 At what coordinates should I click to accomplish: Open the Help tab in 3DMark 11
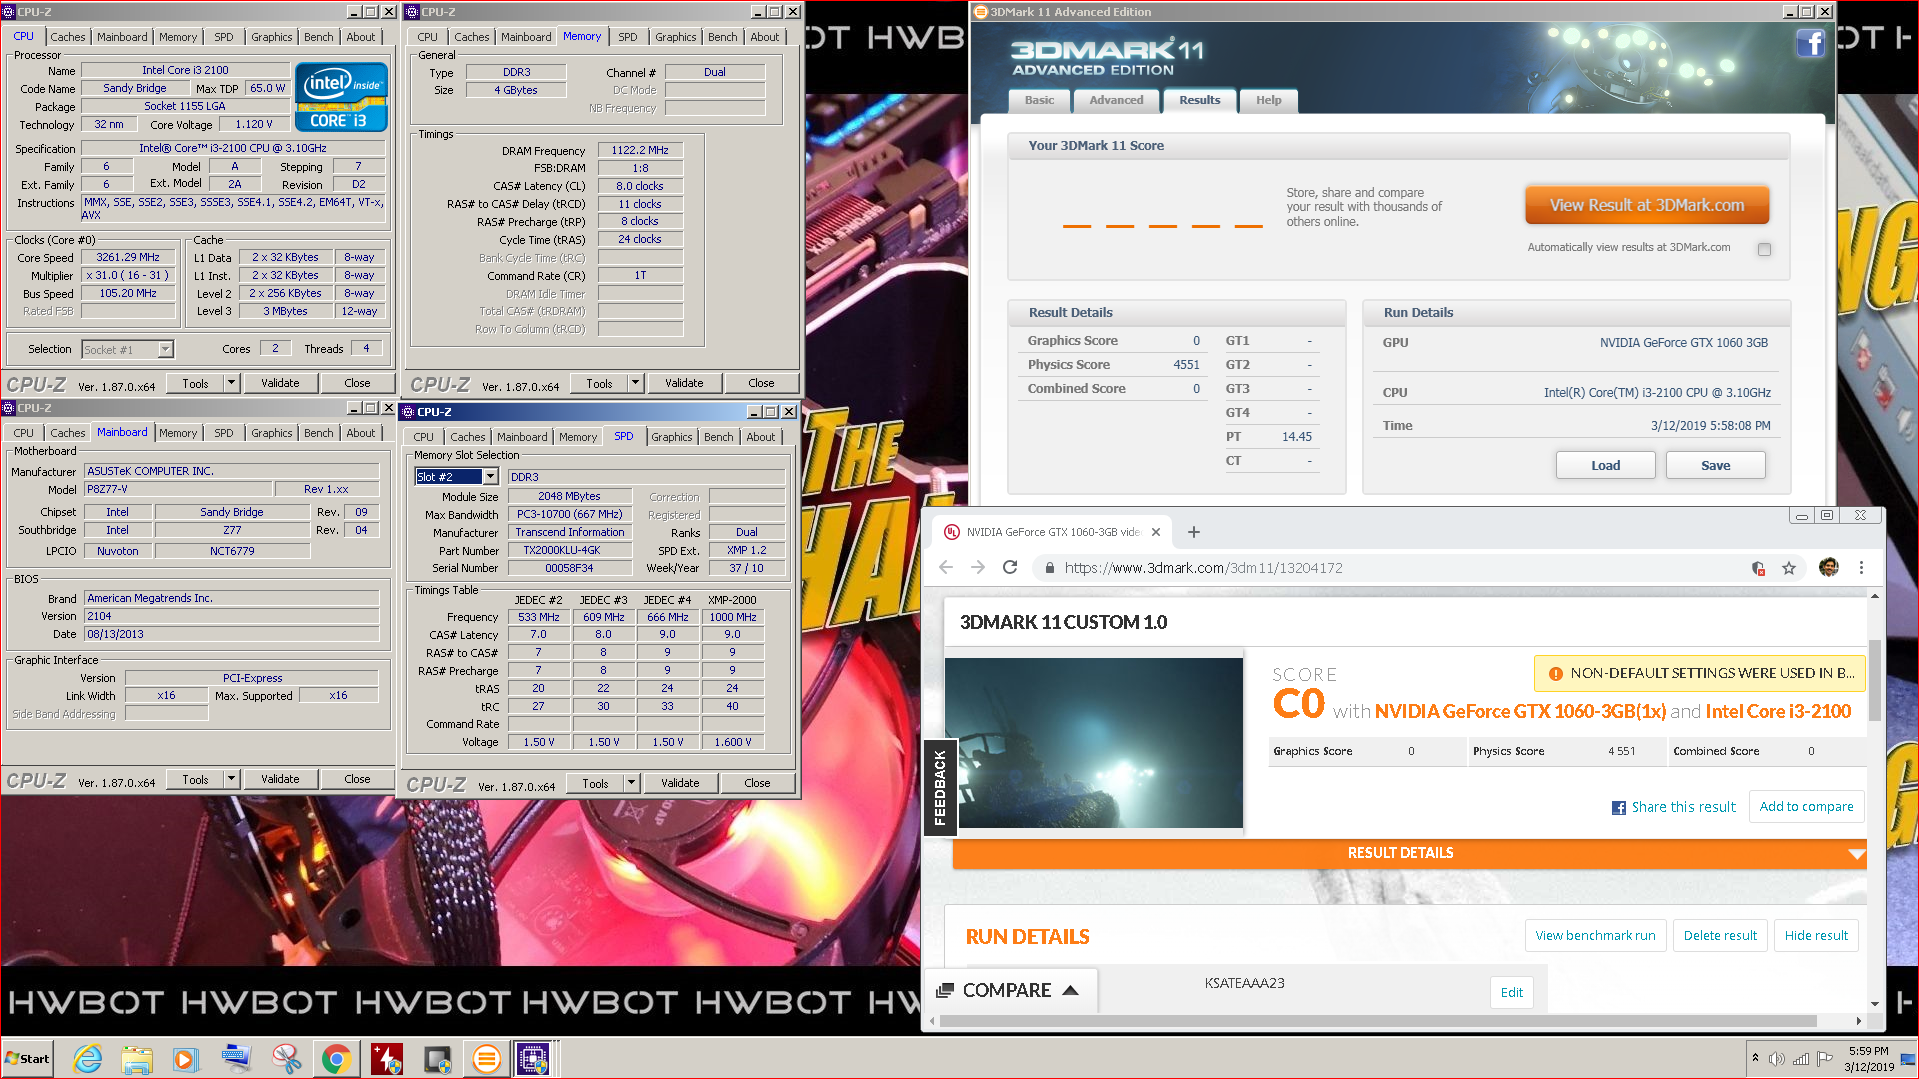coord(1268,100)
